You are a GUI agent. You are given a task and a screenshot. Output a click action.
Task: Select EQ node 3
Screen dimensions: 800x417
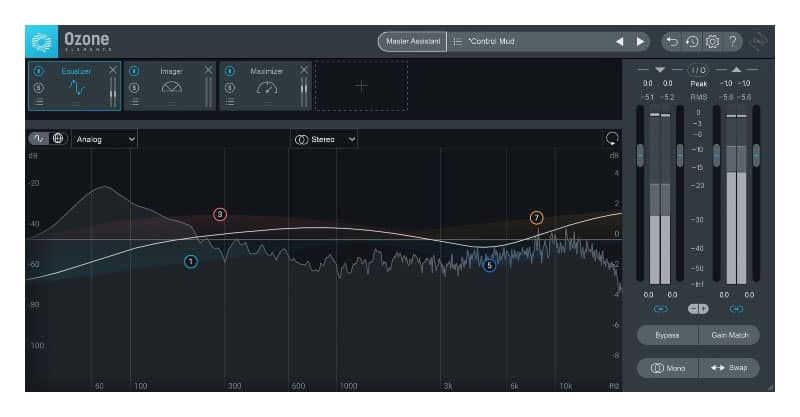coord(220,214)
